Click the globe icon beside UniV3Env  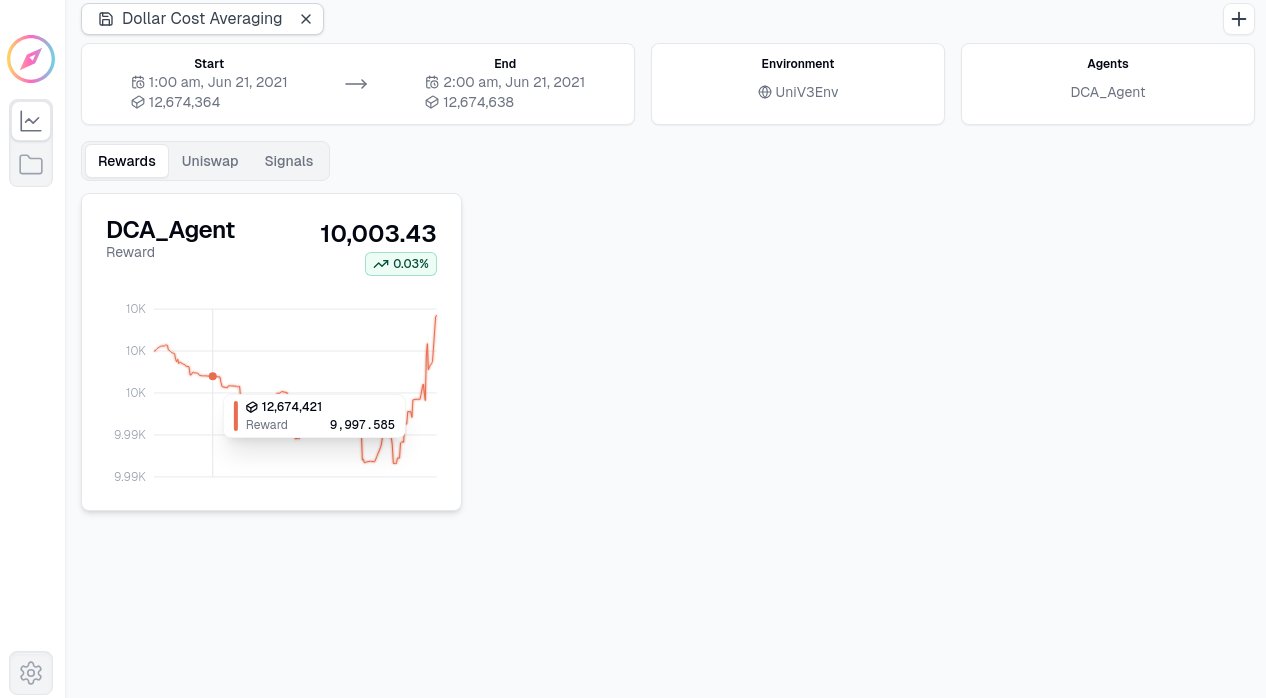[765, 92]
